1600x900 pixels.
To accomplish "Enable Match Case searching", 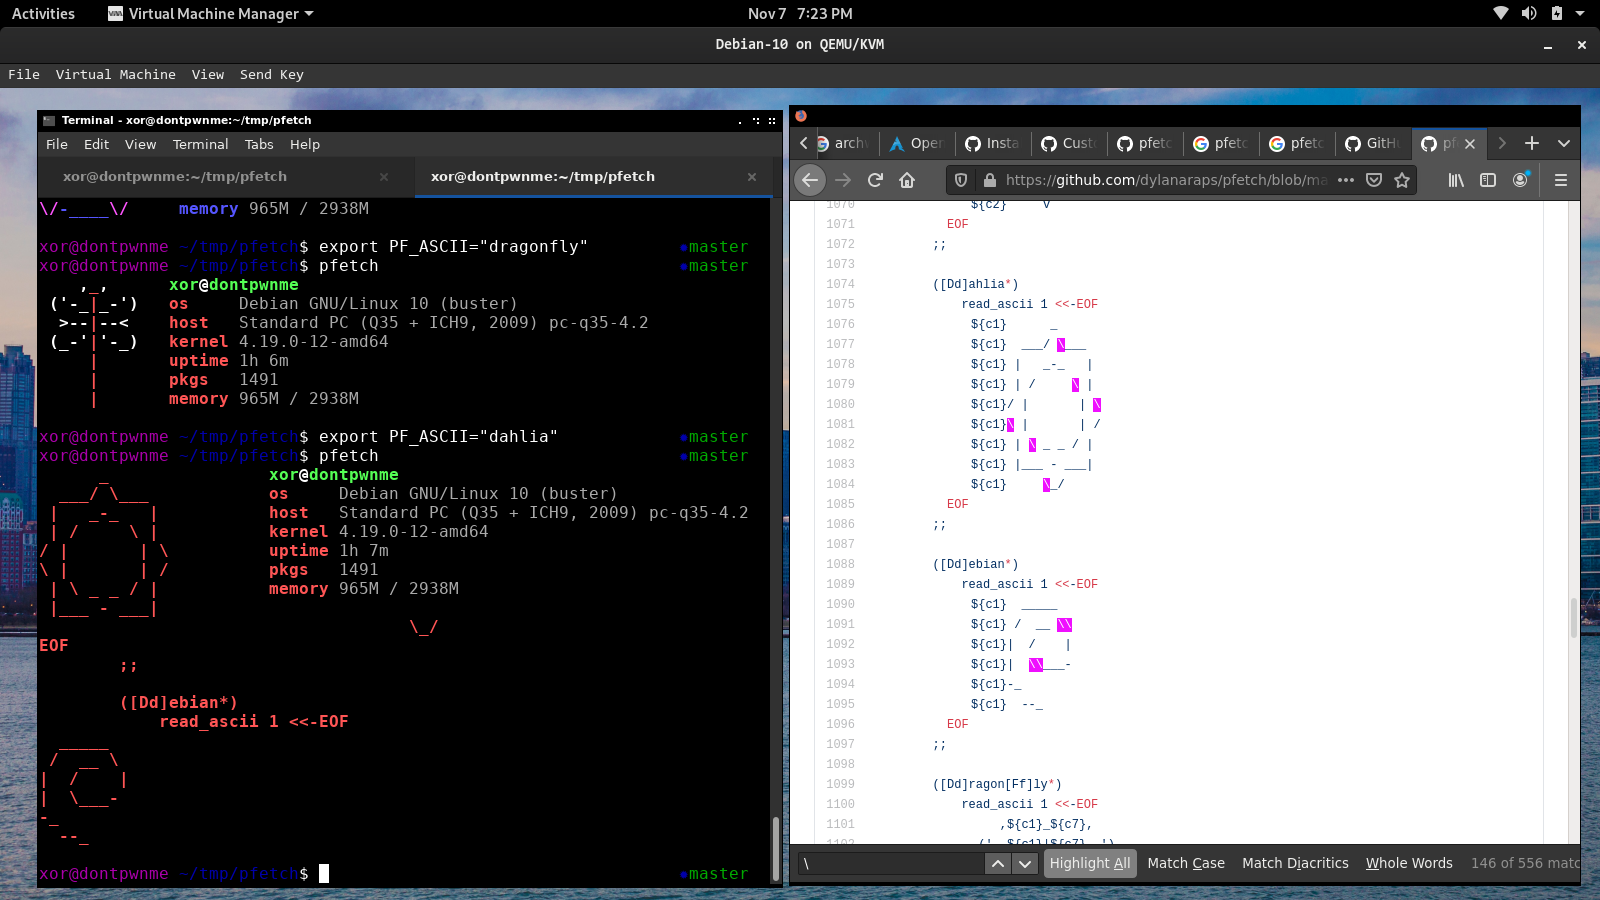I will click(x=1186, y=863).
